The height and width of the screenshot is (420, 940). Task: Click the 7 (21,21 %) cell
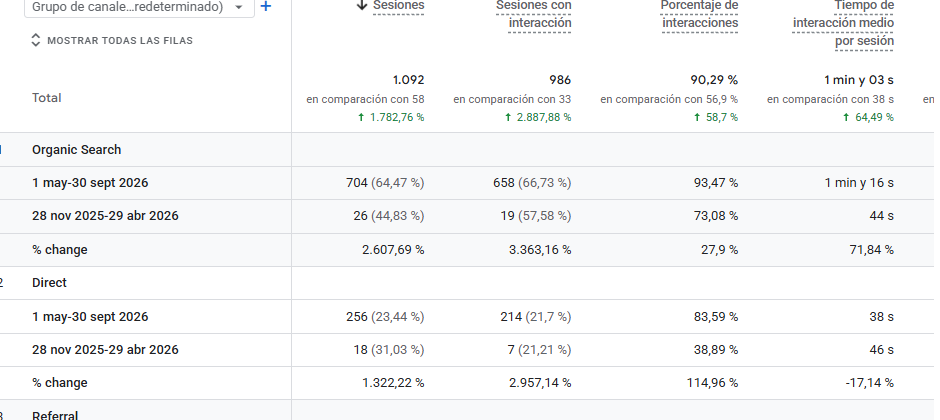539,350
